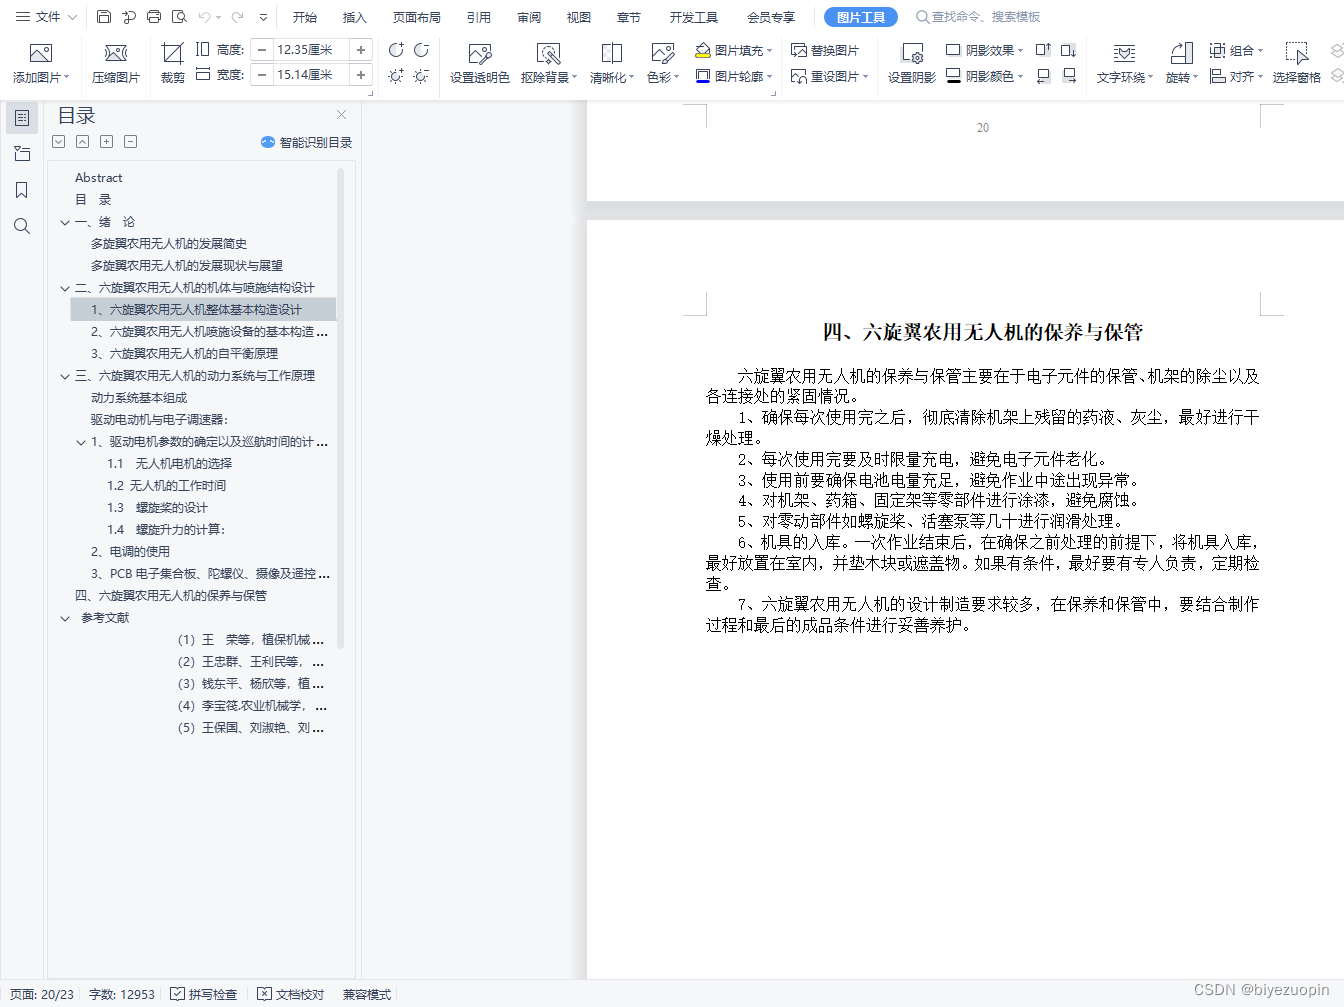
Task: Switch to the 开始 tab
Action: (x=305, y=17)
